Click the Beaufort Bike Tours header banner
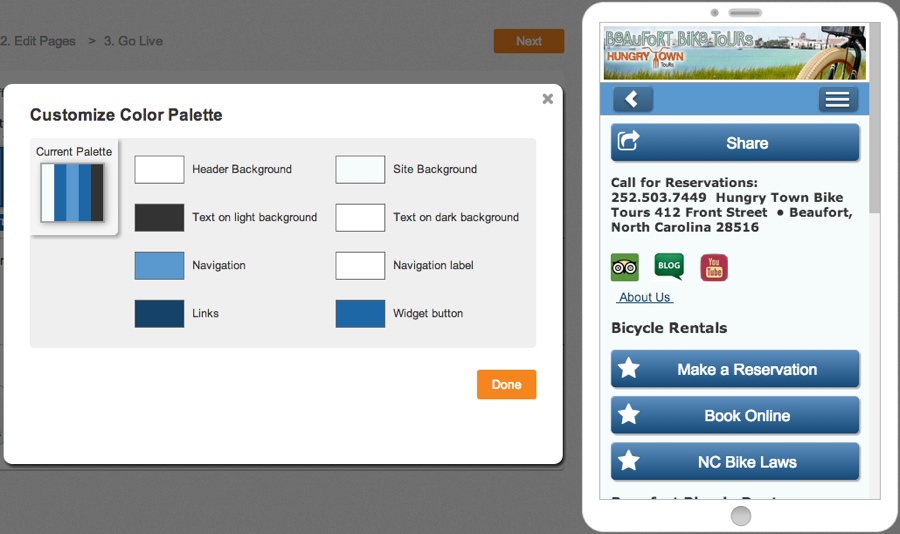Viewport: 900px width, 534px height. [x=735, y=53]
